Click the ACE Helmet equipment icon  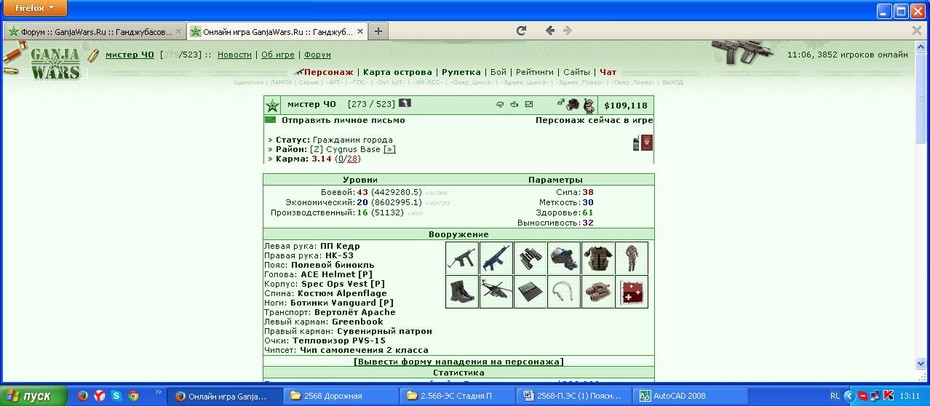coord(564,258)
